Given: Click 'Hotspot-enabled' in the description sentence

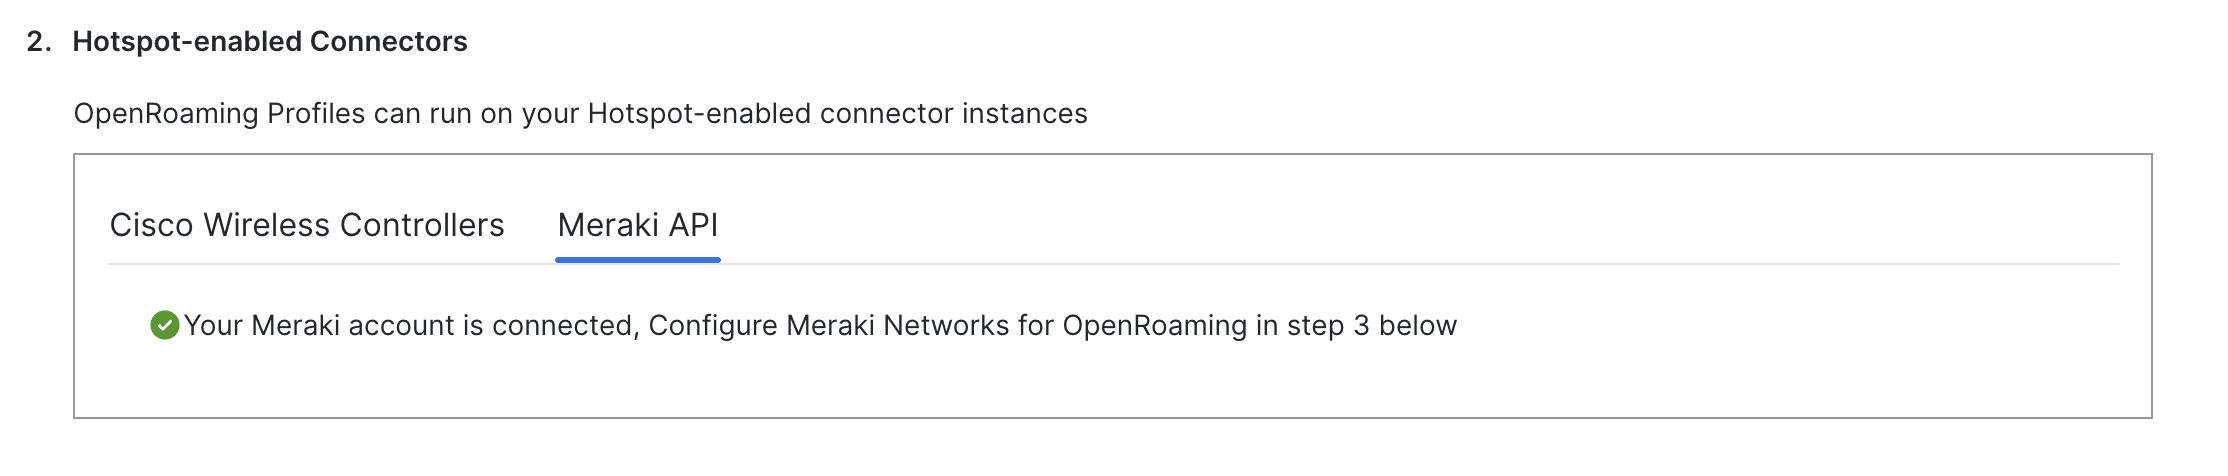Looking at the screenshot, I should pyautogui.click(x=699, y=114).
